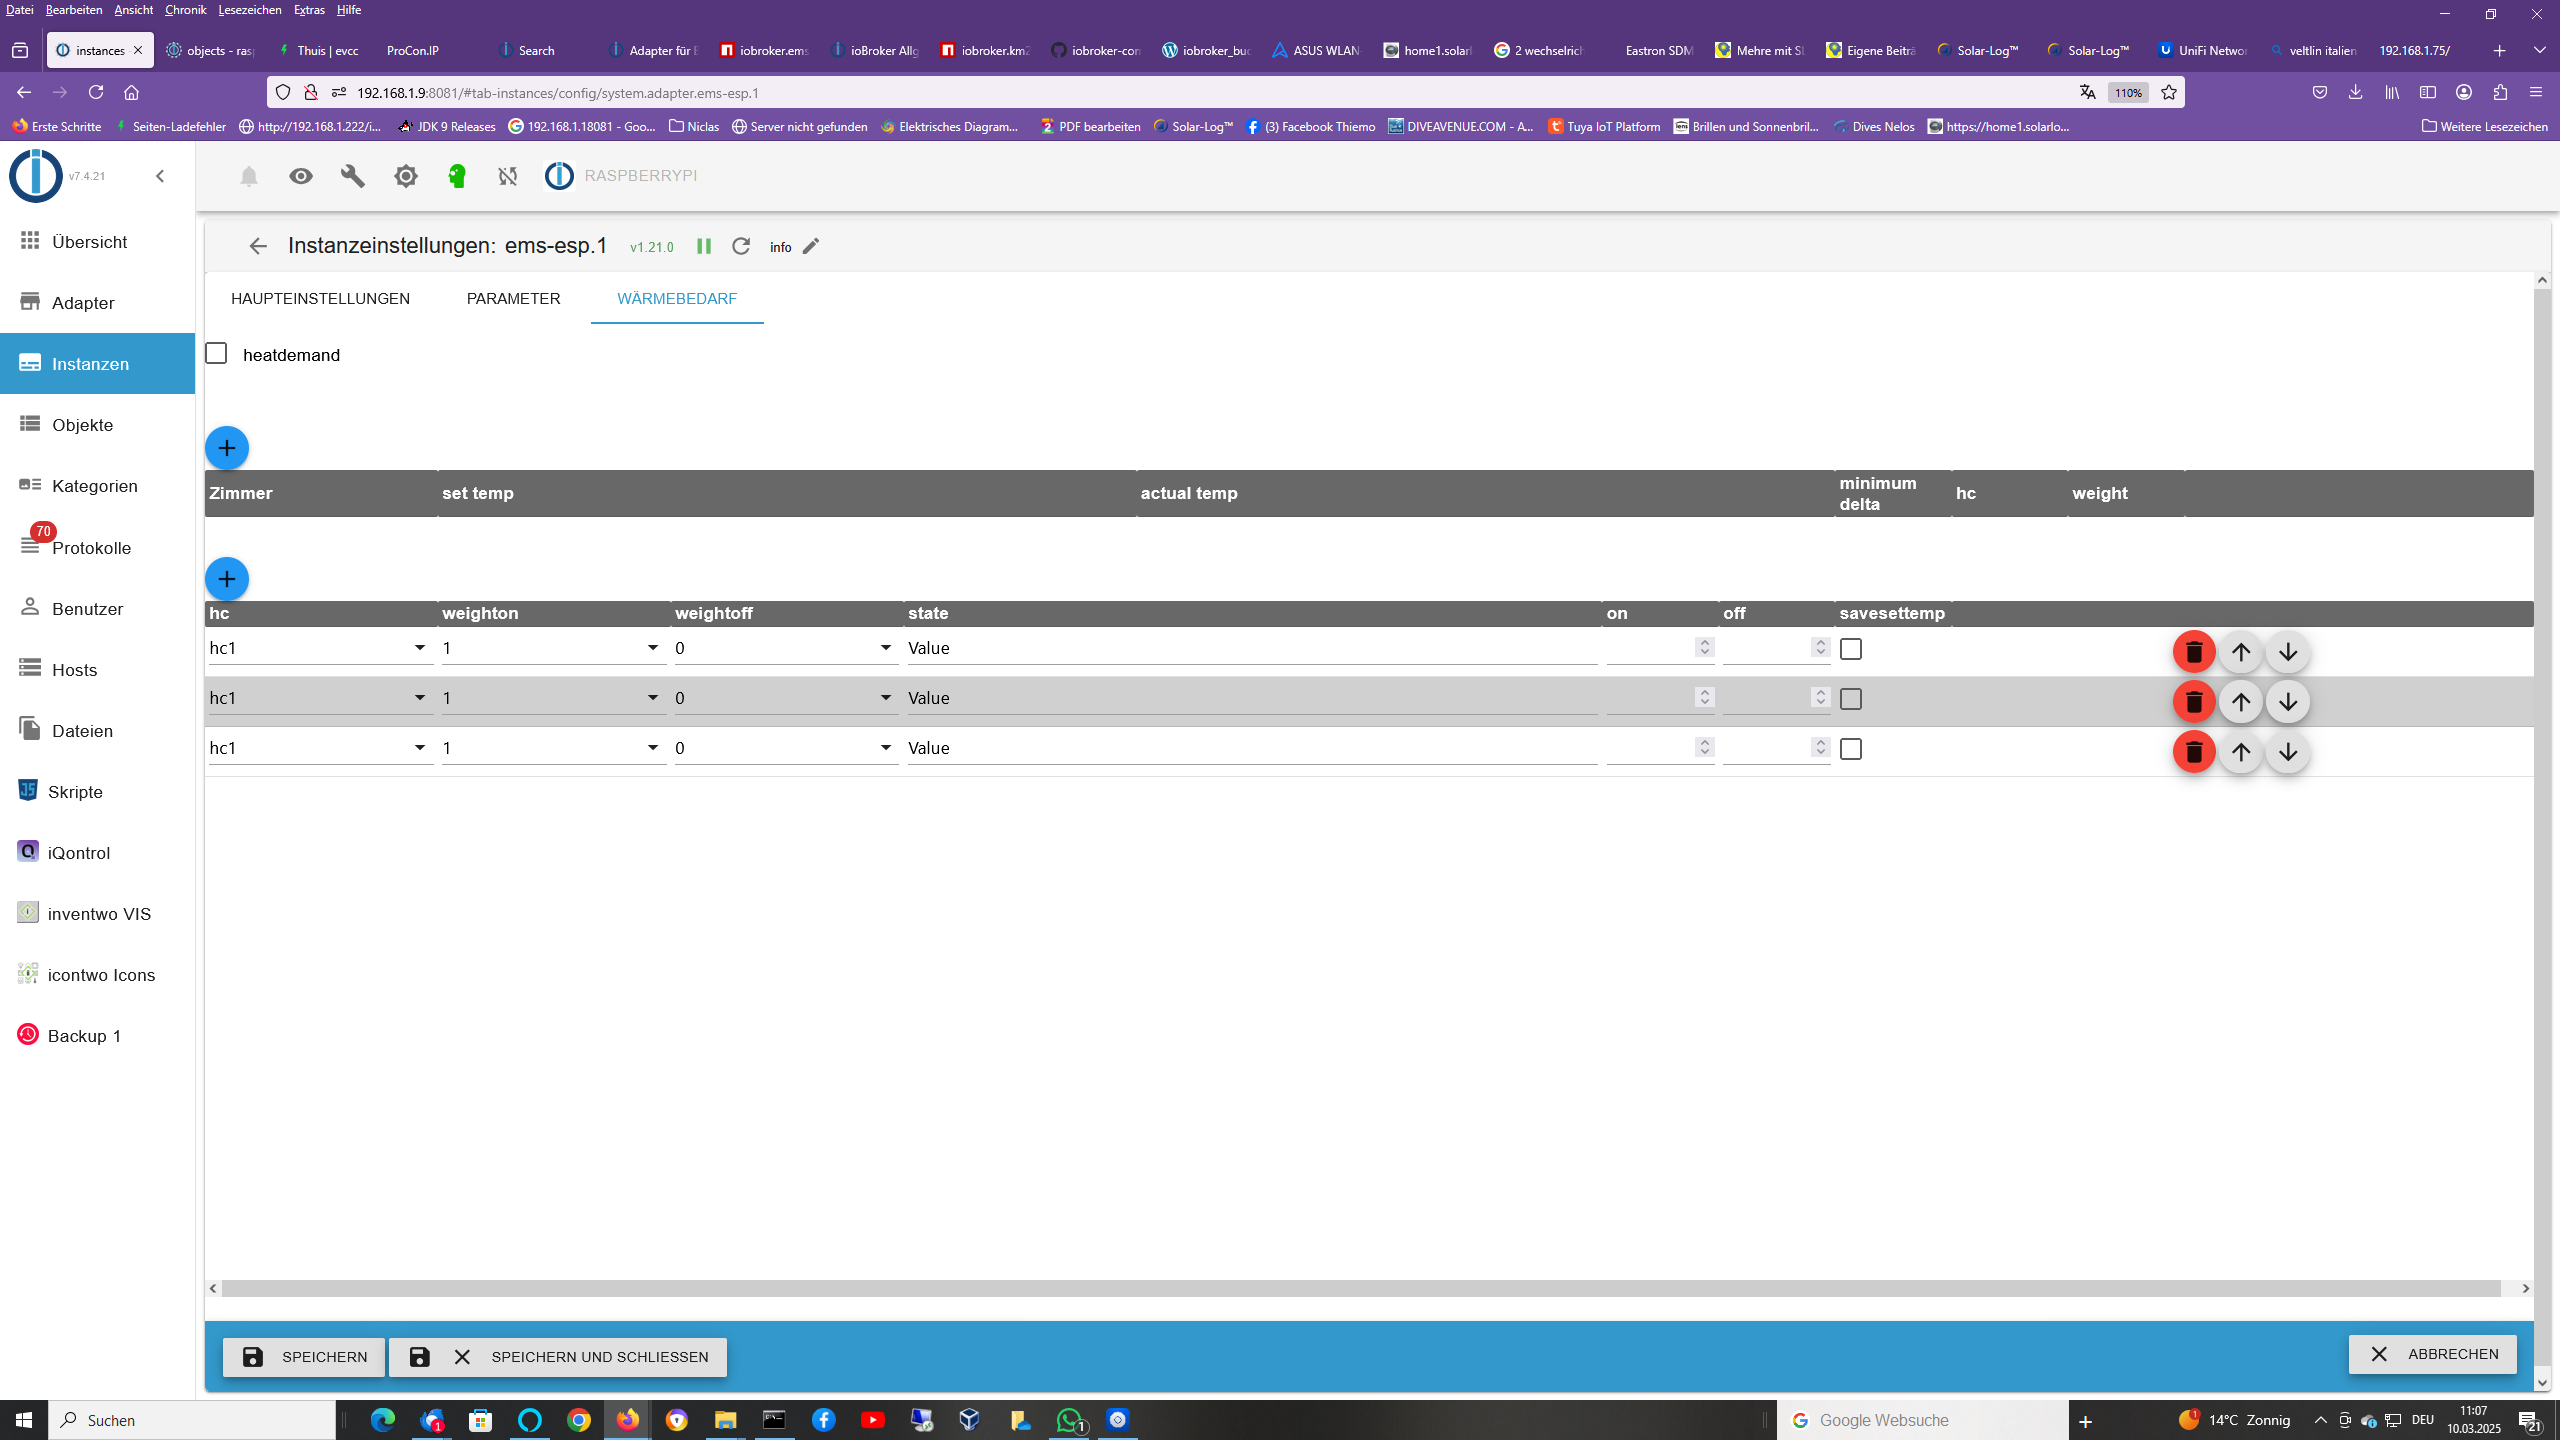The height and width of the screenshot is (1440, 2560).
Task: Click the notifications bell icon
Action: click(x=249, y=176)
